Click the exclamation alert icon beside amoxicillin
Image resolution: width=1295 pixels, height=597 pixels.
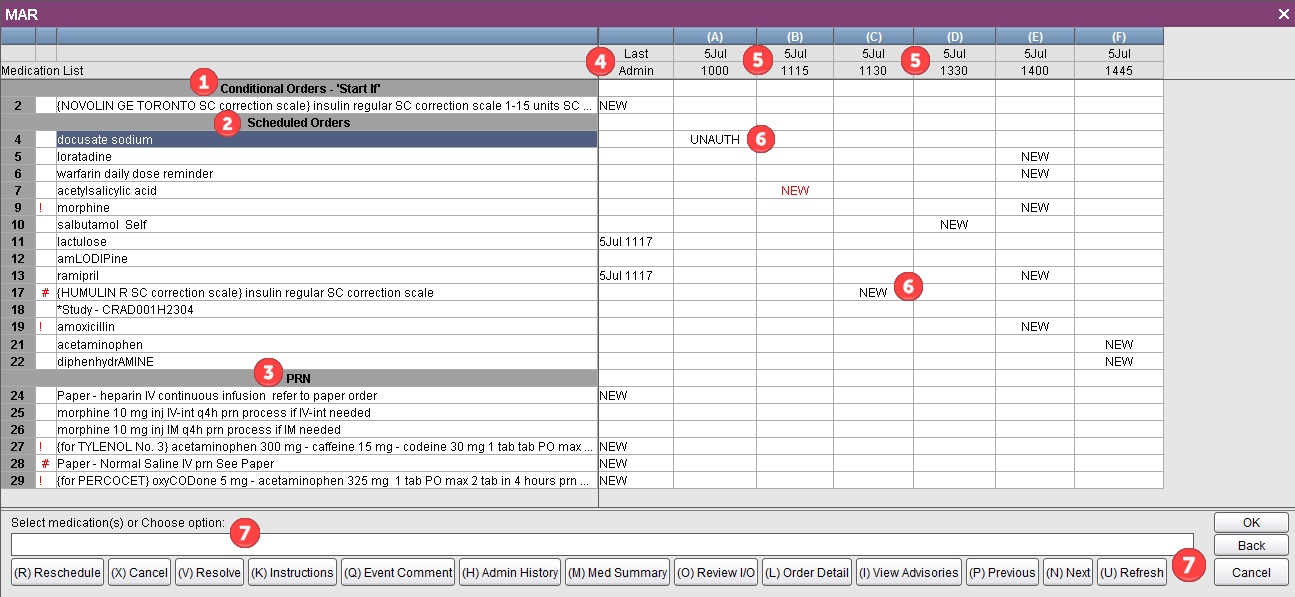click(x=45, y=327)
